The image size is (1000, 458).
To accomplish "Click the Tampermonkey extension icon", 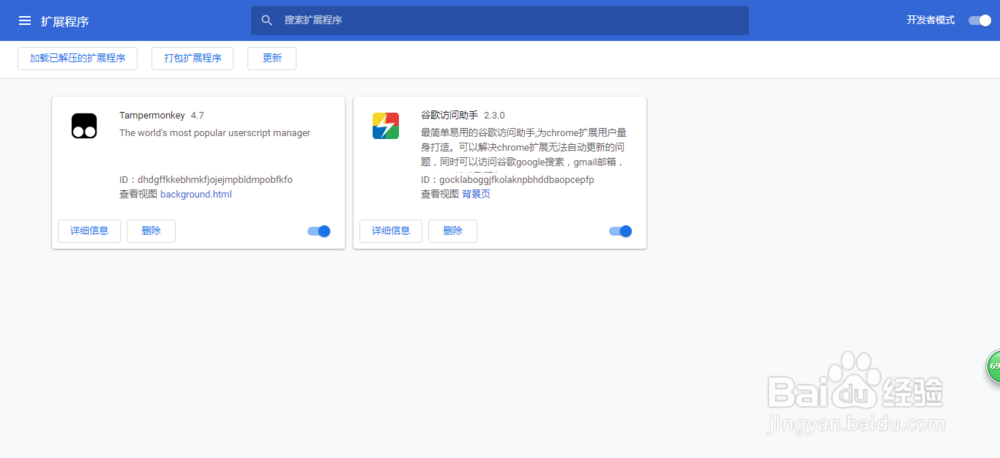I will coord(84,126).
